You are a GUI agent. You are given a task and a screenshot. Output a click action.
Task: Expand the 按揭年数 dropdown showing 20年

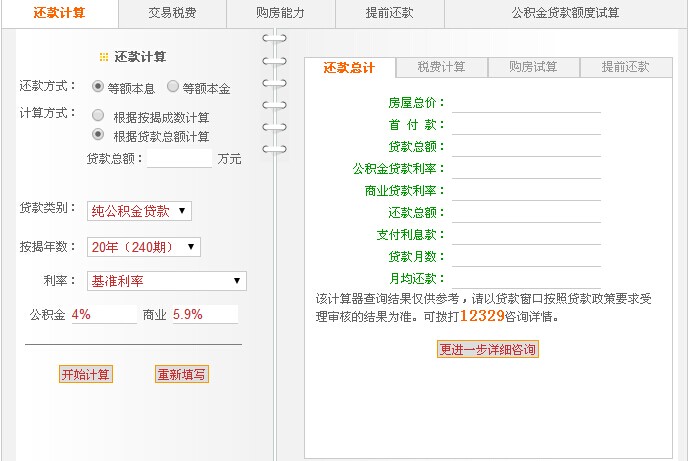144,247
